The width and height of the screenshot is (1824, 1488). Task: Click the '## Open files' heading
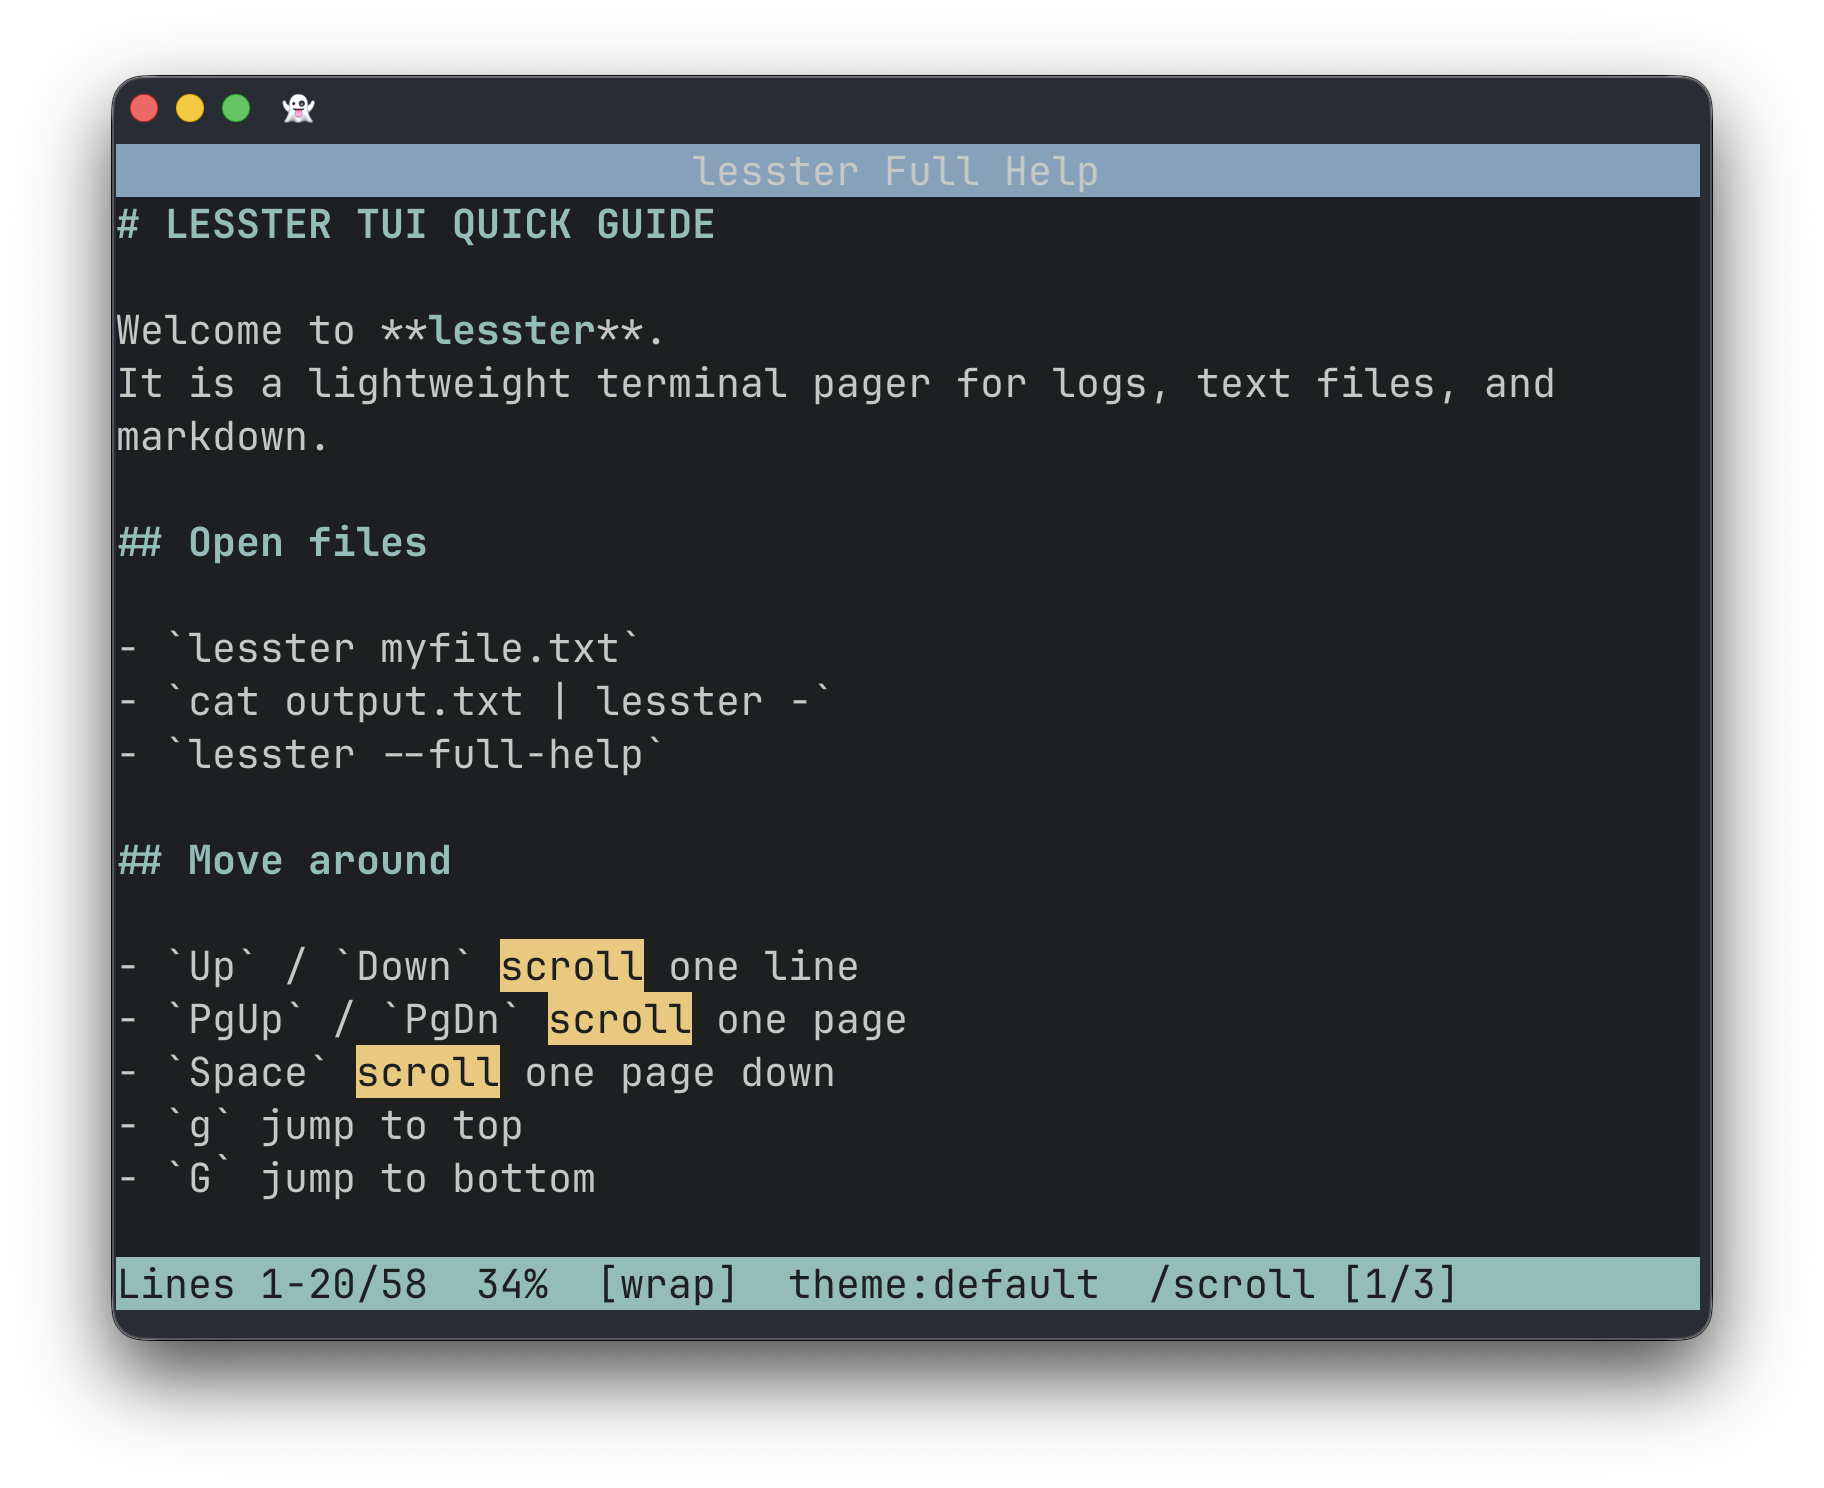pyautogui.click(x=272, y=543)
